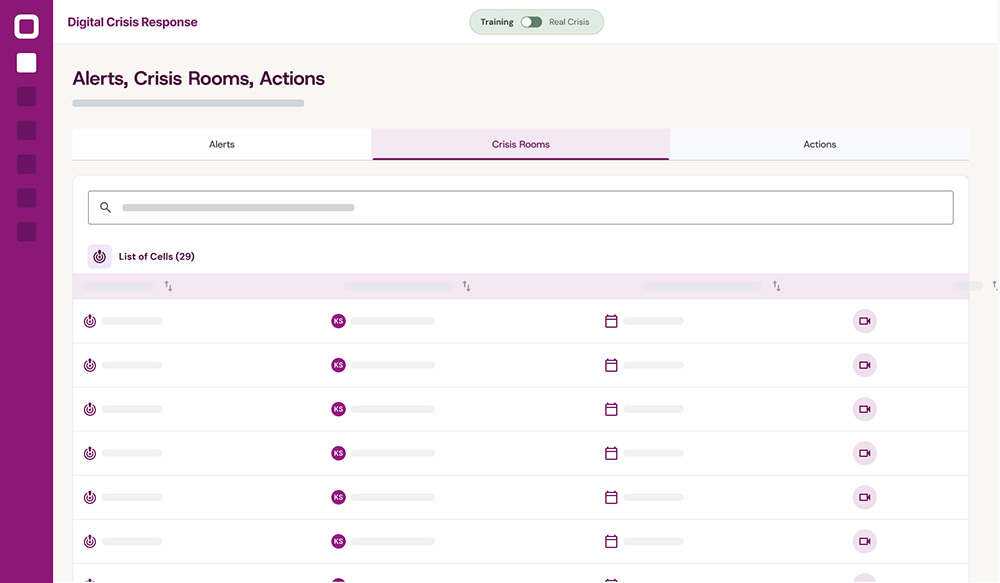Image resolution: width=1000 pixels, height=583 pixels.
Task: Click the search magnifier icon
Action: click(105, 207)
